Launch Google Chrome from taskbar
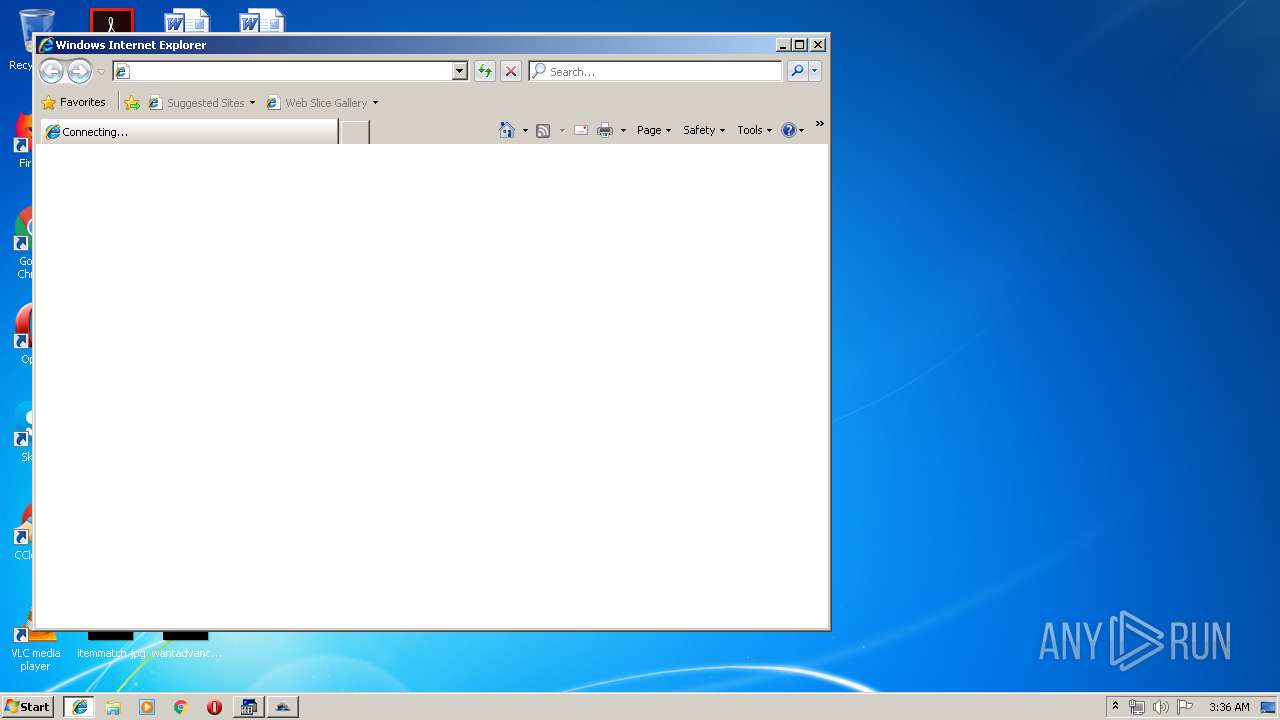The width and height of the screenshot is (1280, 720). pos(180,707)
